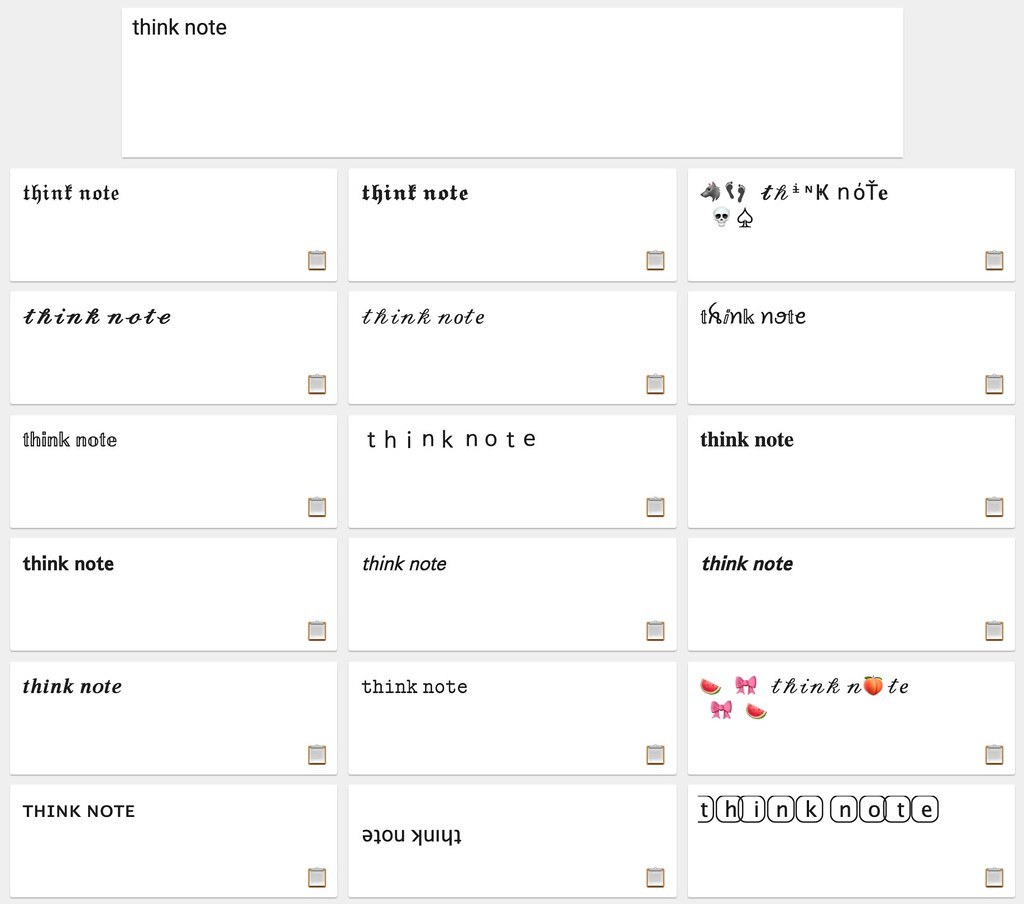Copy the bold cursive script style text
This screenshot has width=1024, height=904.
tap(317, 384)
